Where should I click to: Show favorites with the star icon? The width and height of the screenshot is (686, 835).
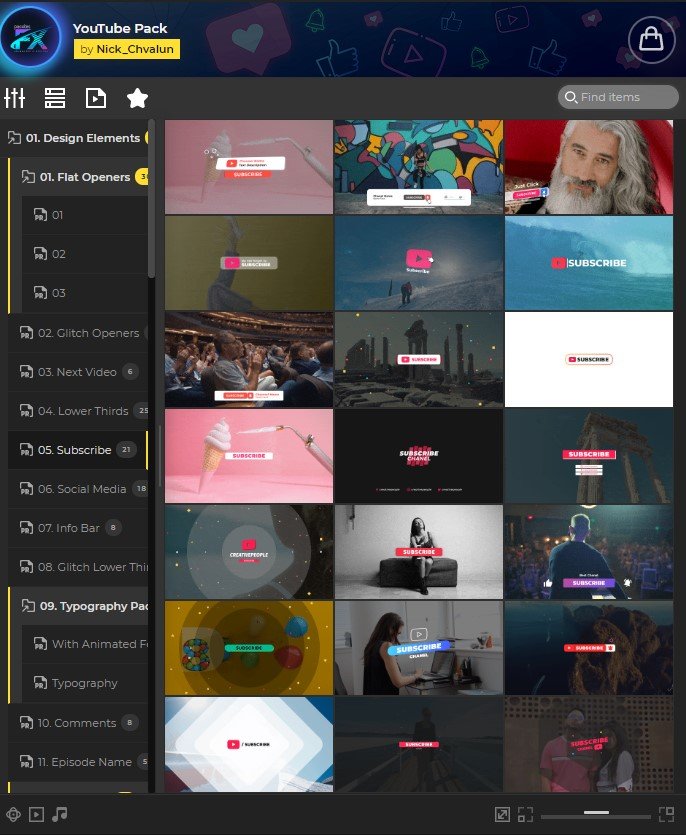(137, 98)
